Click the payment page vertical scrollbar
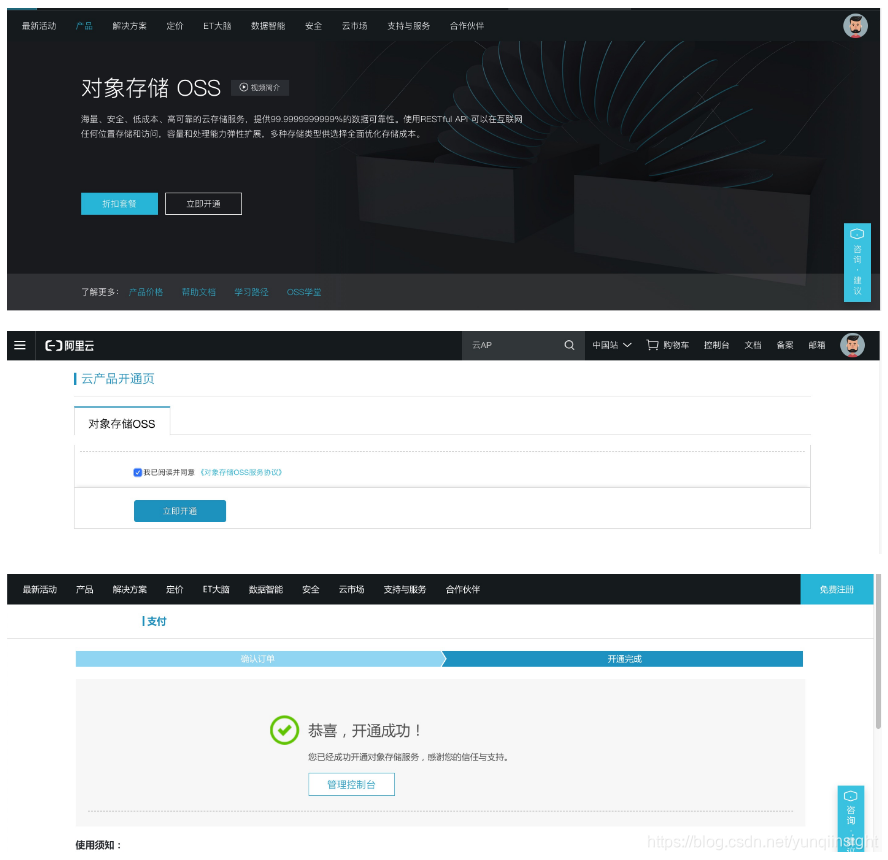 (x=878, y=651)
